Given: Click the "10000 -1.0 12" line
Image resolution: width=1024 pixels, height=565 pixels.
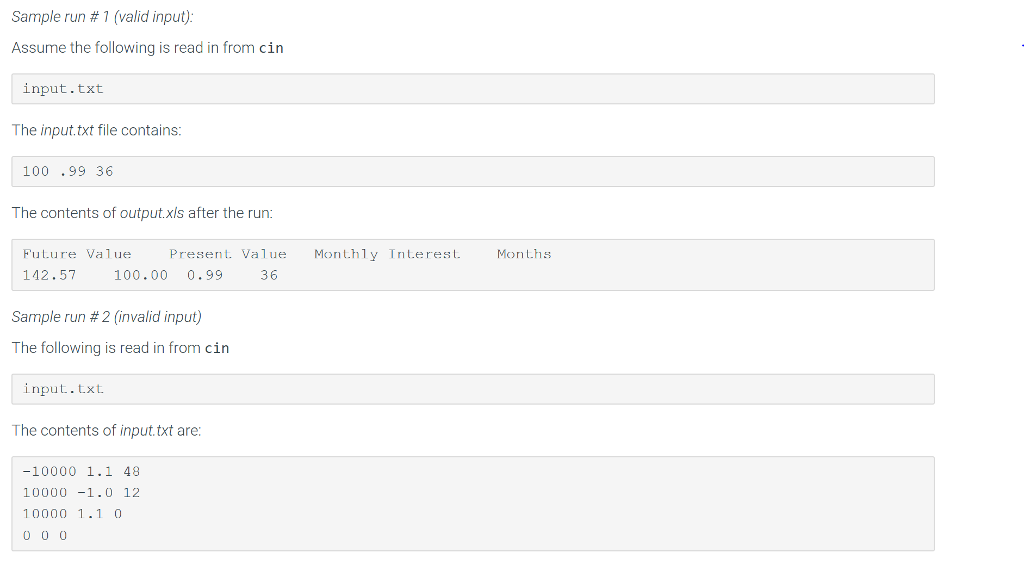Looking at the screenshot, I should 81,492.
